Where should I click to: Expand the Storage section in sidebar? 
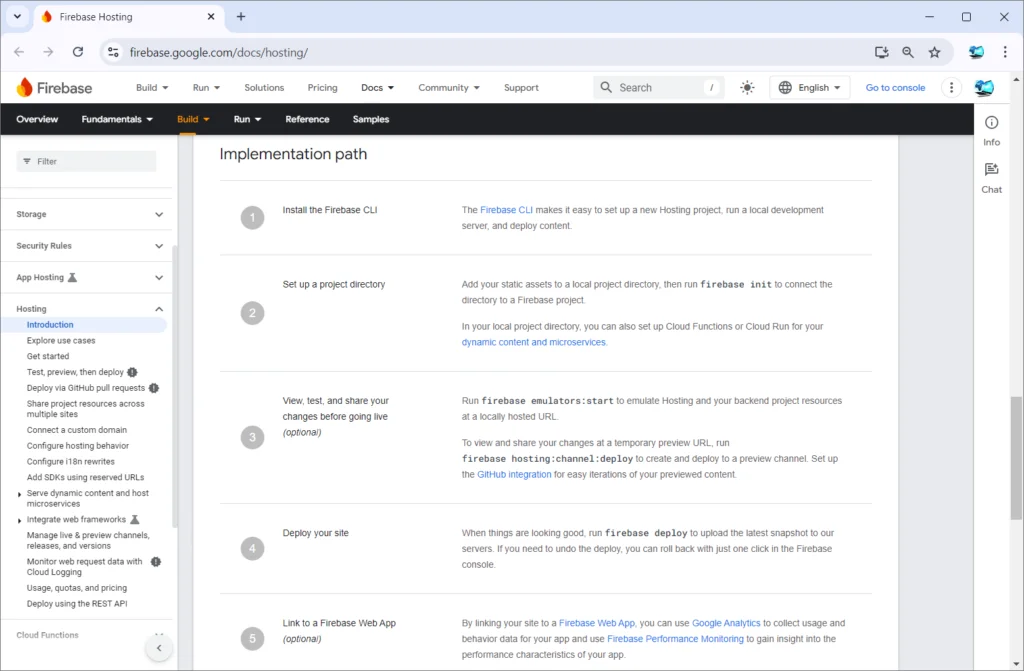click(159, 214)
